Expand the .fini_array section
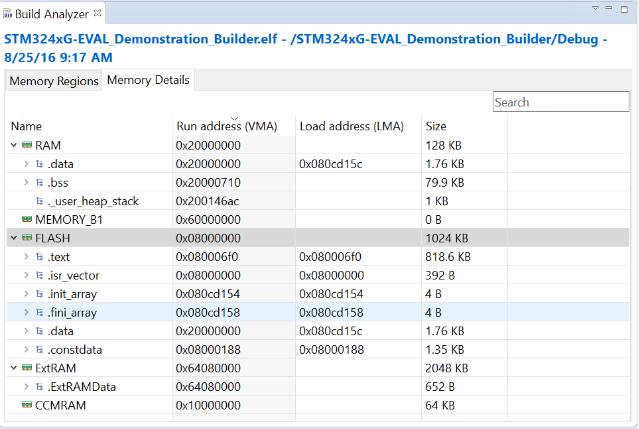Screen dimensions: 639x429 click(x=26, y=312)
